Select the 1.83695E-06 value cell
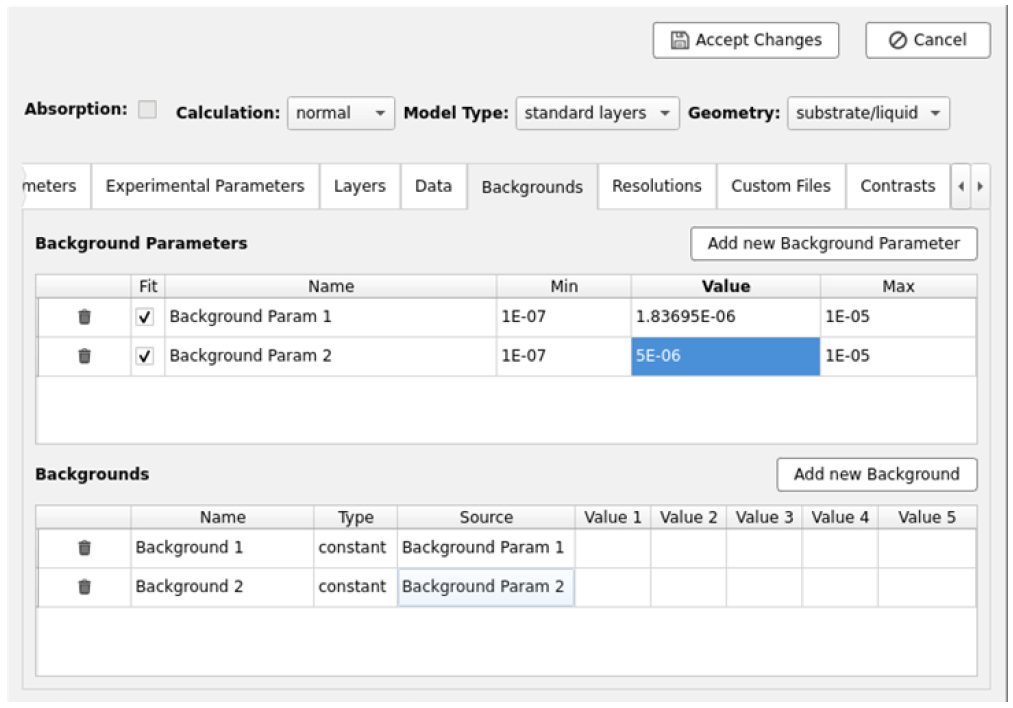This screenshot has width=1013, height=708. click(726, 317)
